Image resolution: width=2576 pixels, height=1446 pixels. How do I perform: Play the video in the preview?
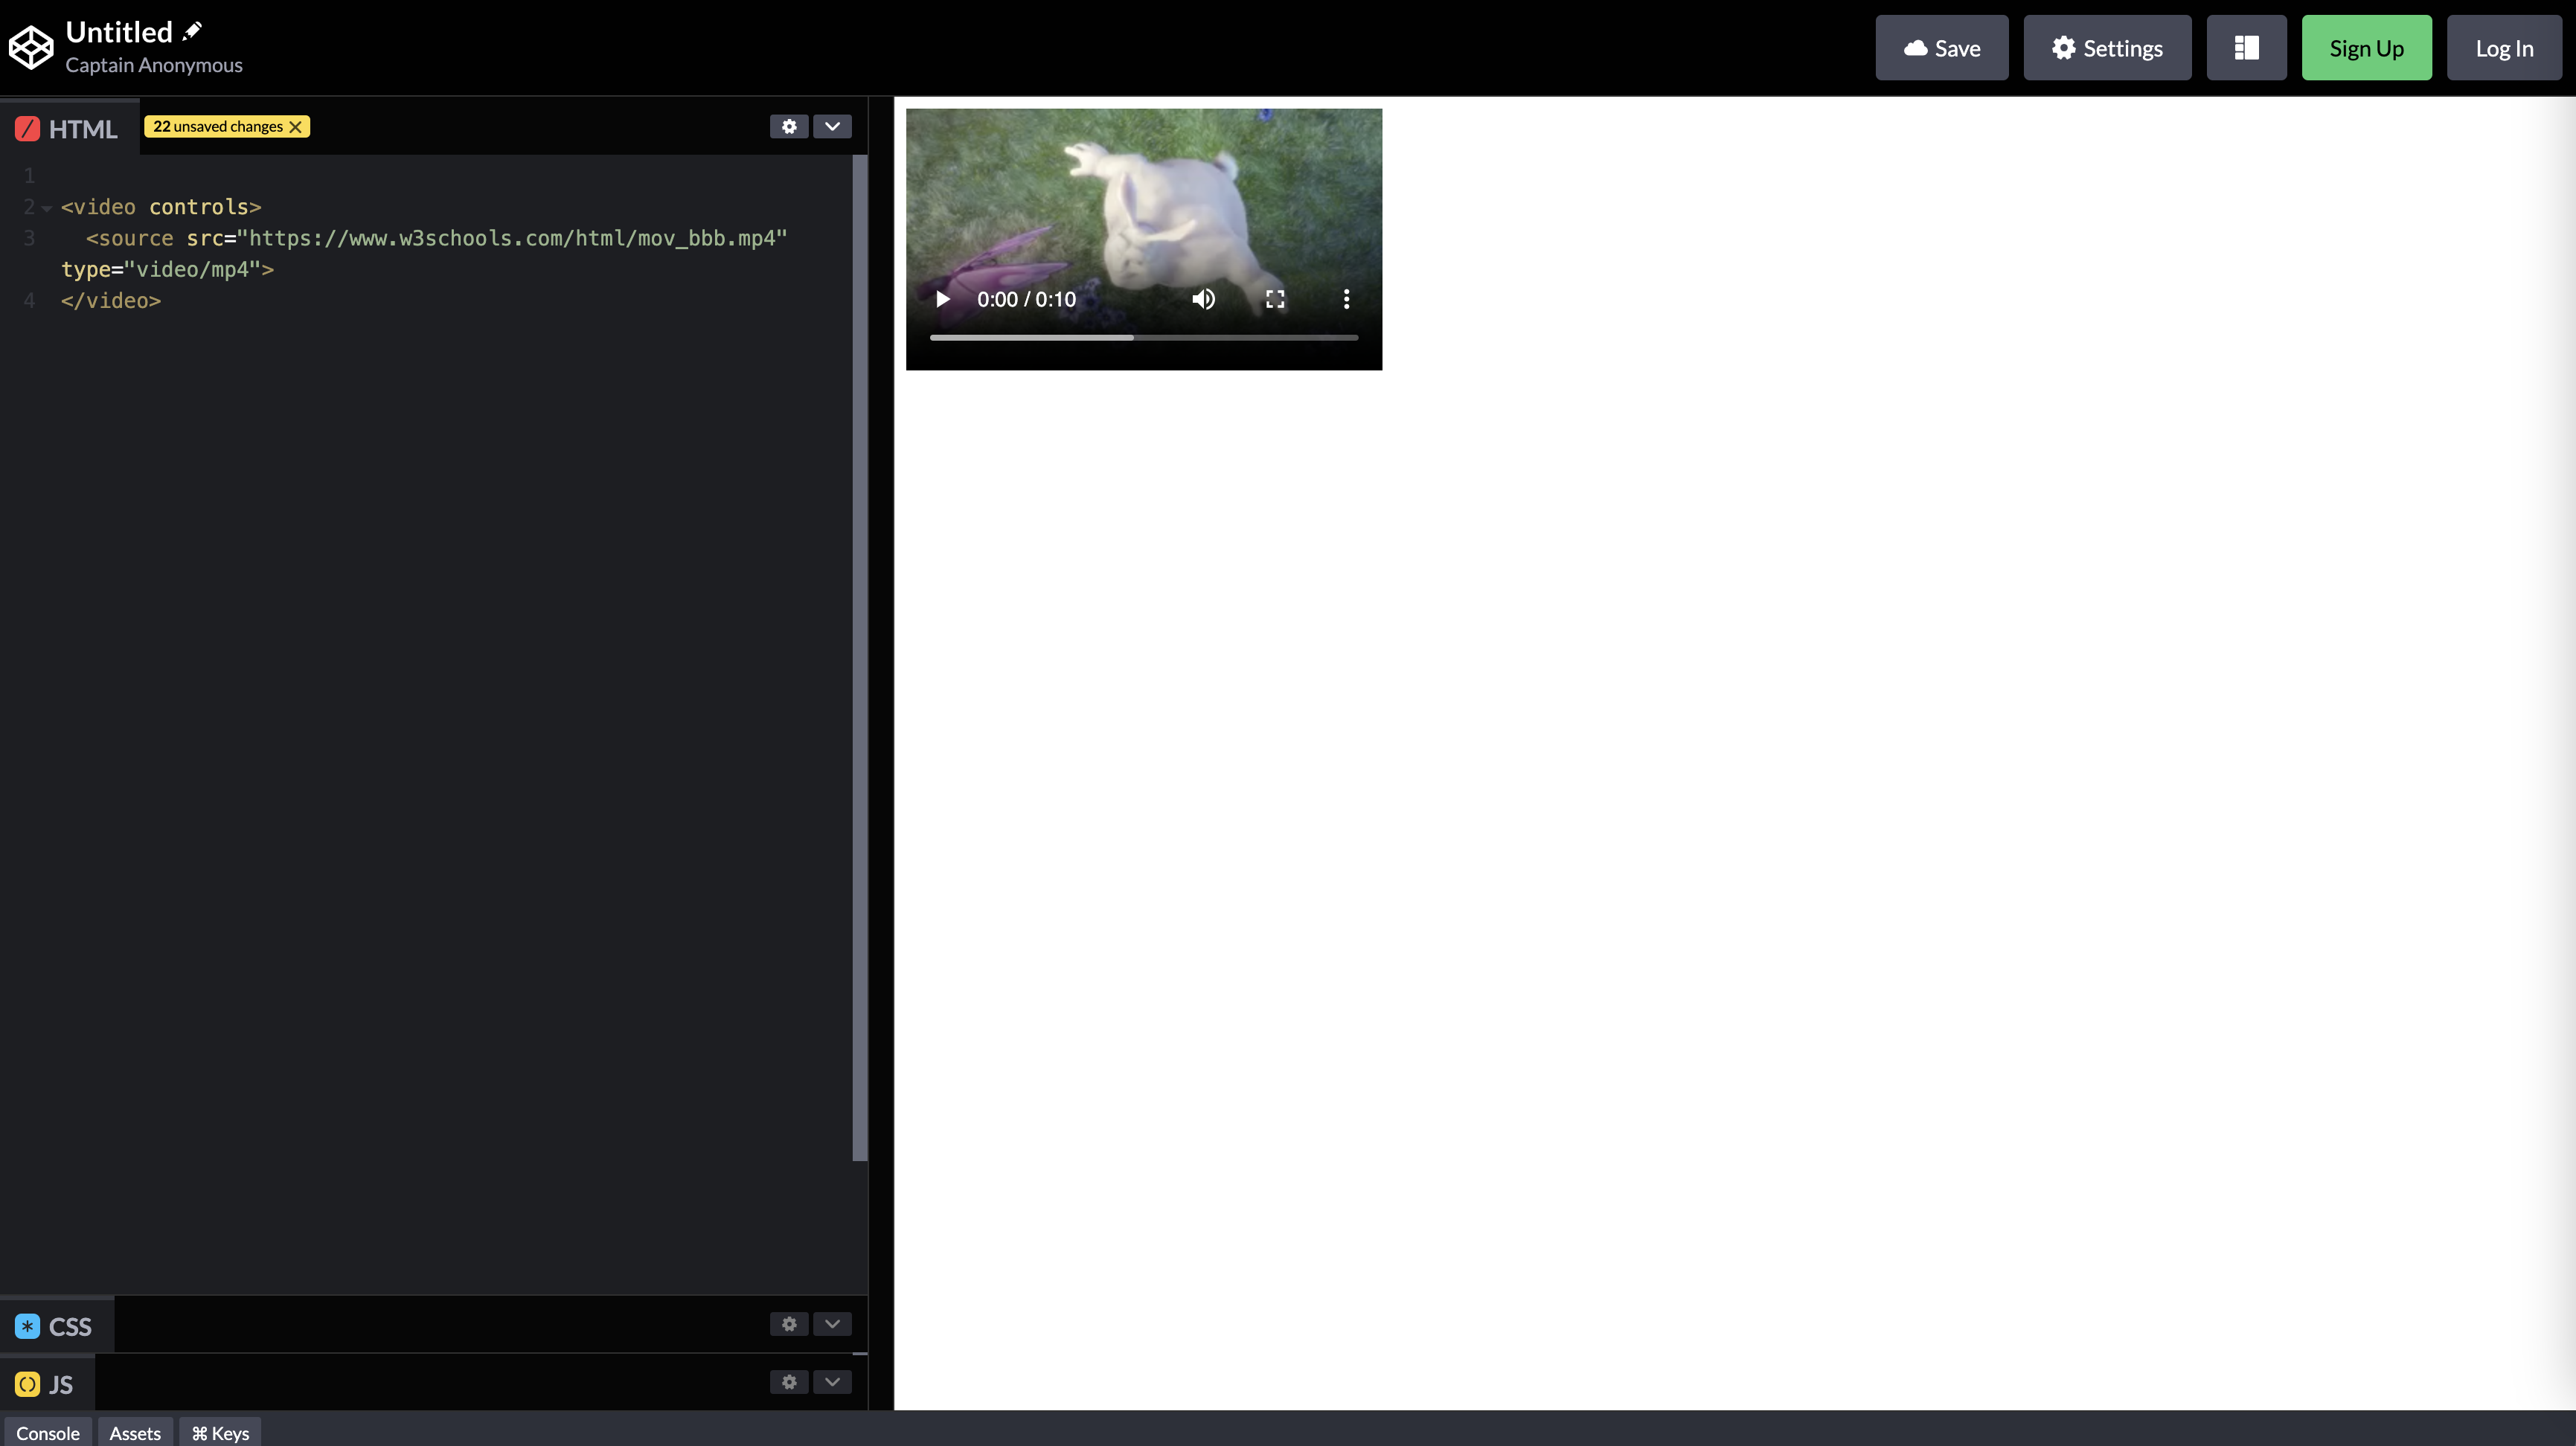point(942,299)
